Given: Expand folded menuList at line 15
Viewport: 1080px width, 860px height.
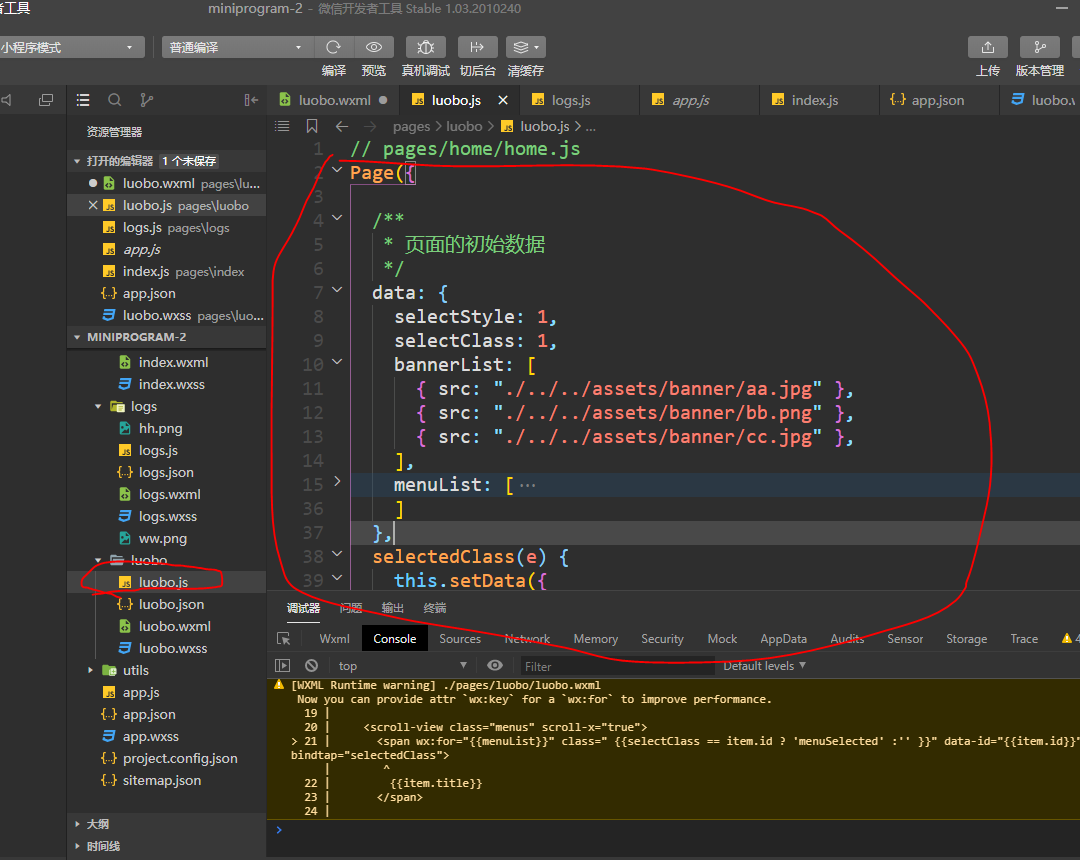Looking at the screenshot, I should click(337, 481).
